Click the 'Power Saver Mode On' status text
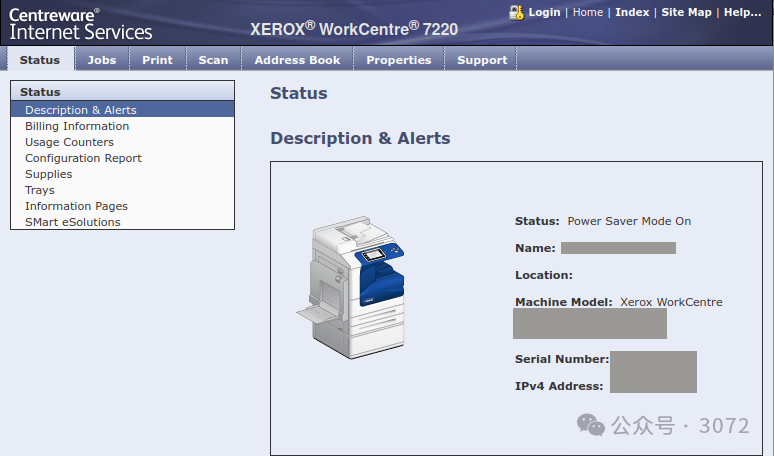 629,221
